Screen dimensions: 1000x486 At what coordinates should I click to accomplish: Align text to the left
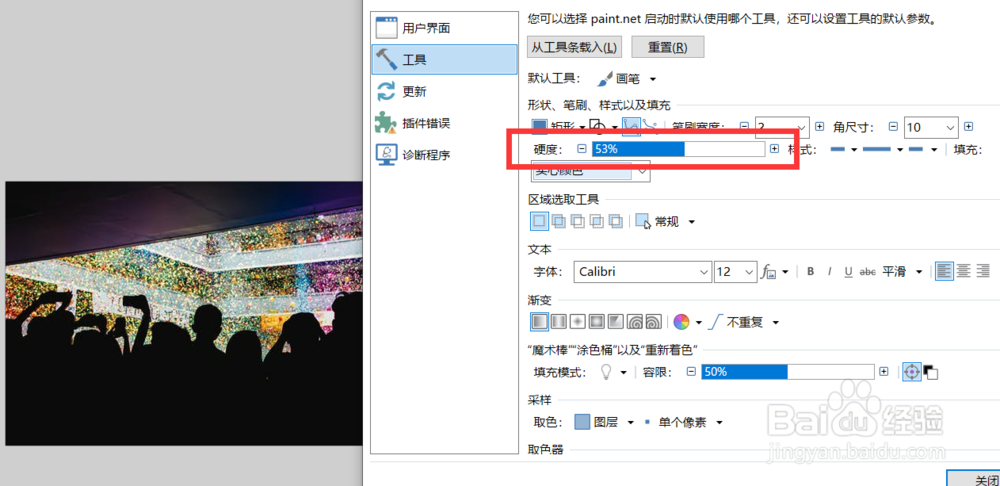tap(945, 271)
